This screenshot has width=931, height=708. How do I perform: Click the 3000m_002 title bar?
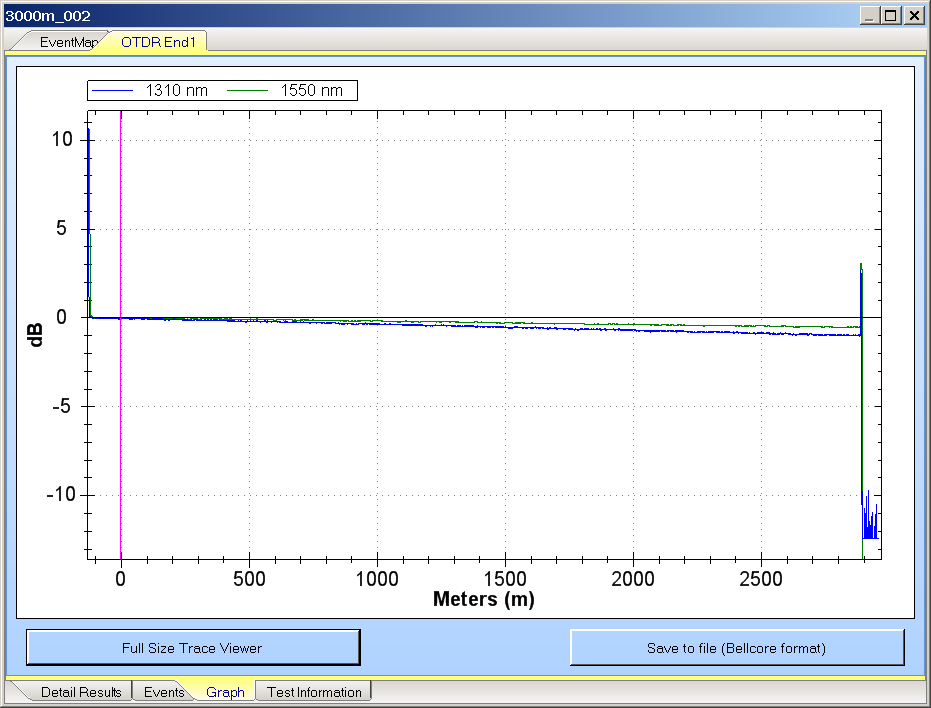400,16
